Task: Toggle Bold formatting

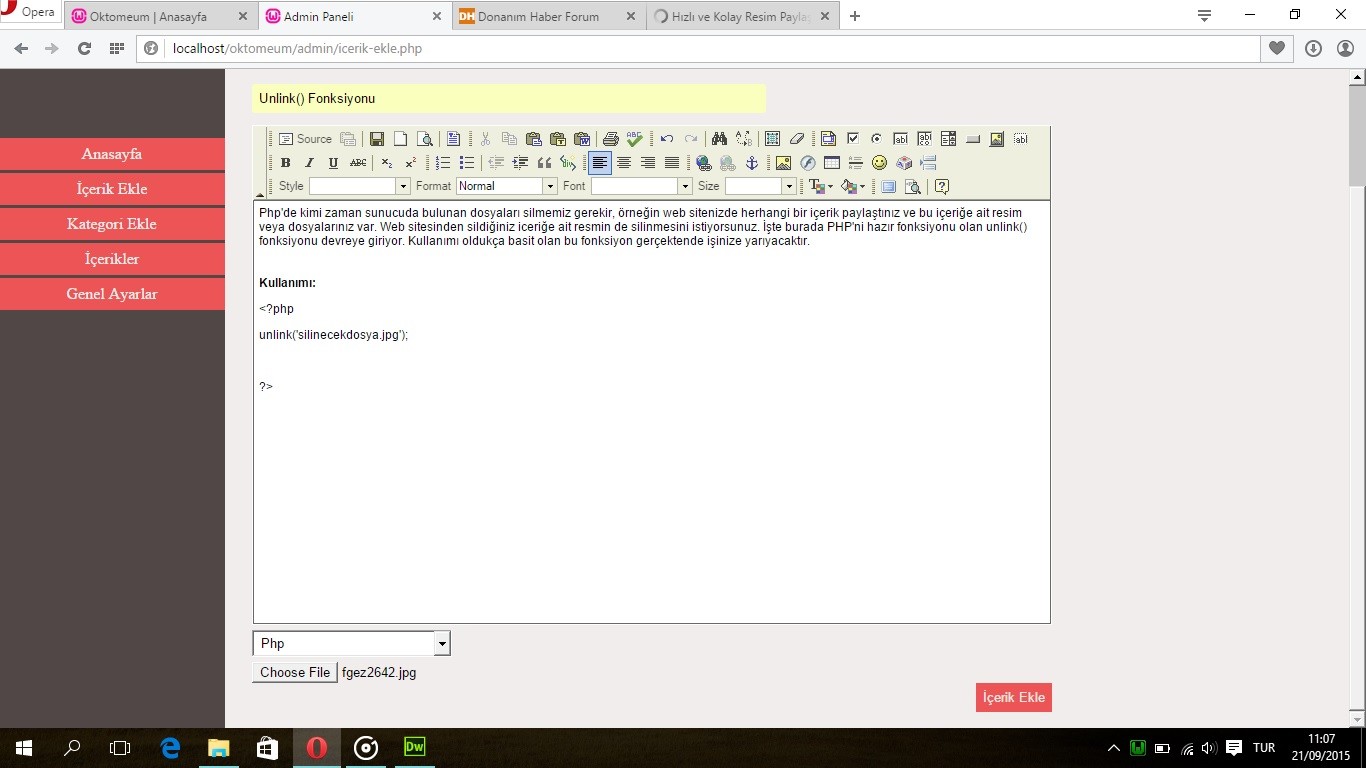Action: click(285, 163)
